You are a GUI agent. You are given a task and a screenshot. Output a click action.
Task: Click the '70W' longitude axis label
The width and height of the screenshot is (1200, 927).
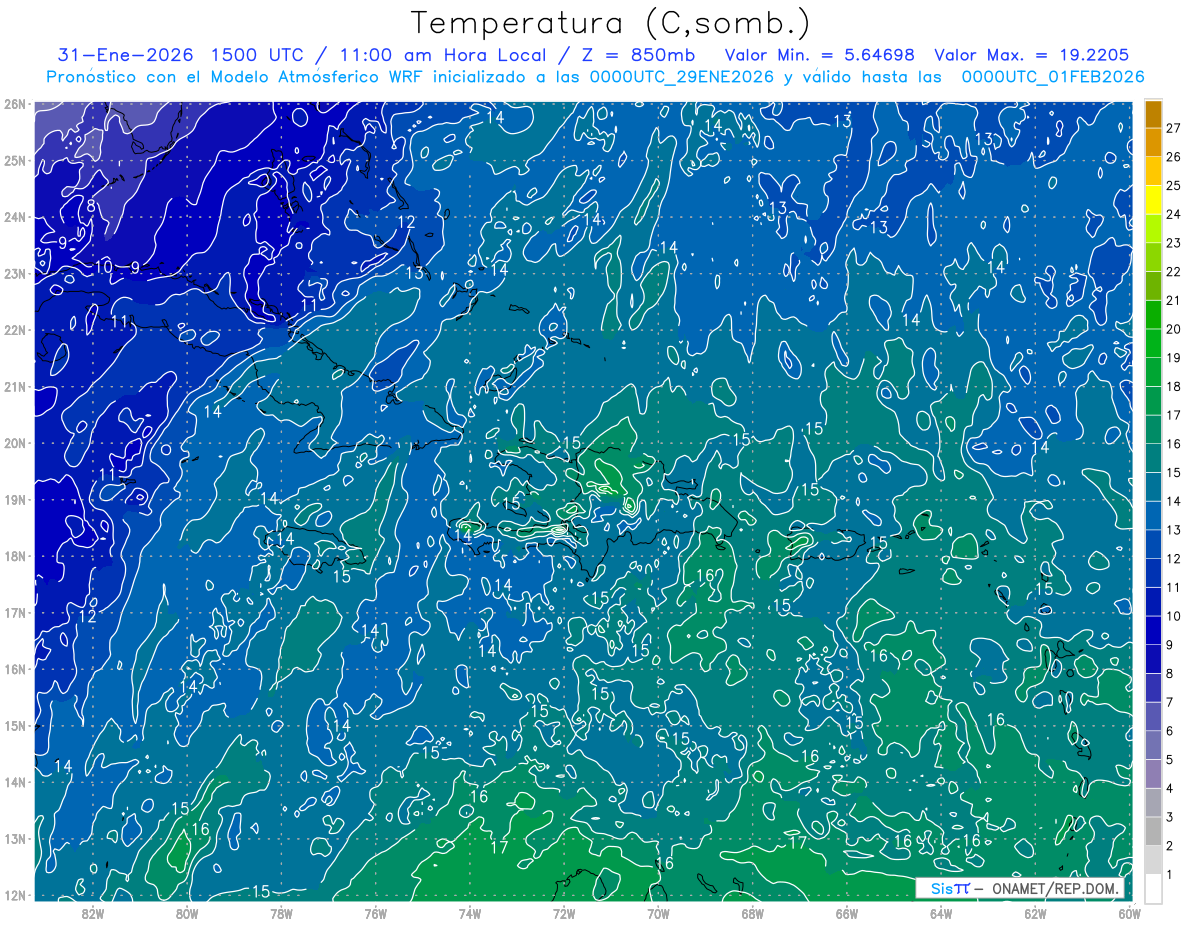(658, 913)
